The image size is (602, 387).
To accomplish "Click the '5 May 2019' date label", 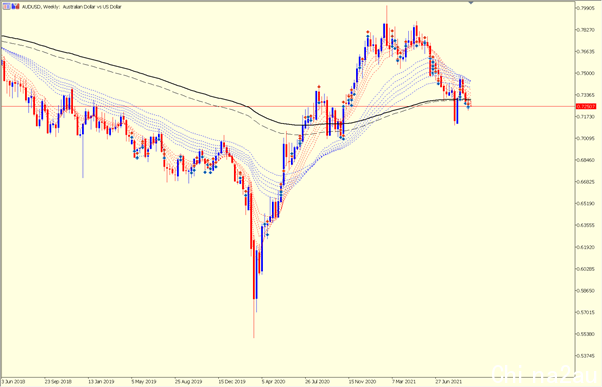I will [x=144, y=382].
